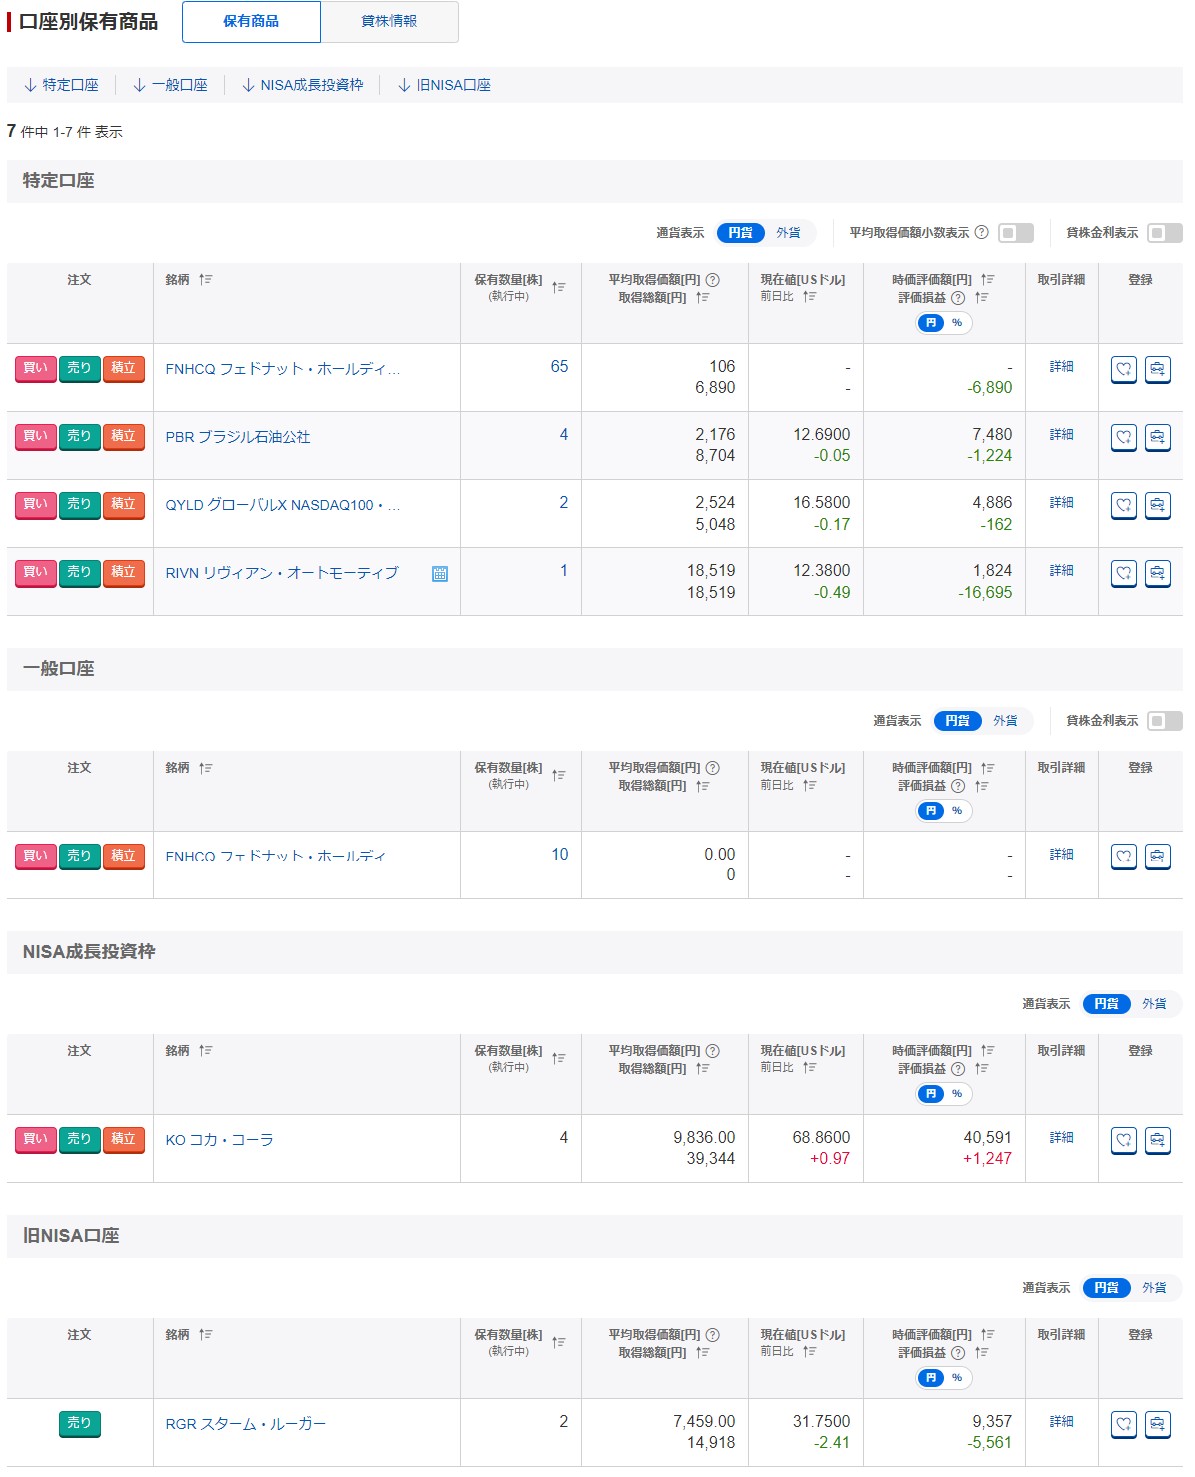The width and height of the screenshot is (1195, 1477).
Task: Jump down to 特定口座 section
Action: coord(61,85)
